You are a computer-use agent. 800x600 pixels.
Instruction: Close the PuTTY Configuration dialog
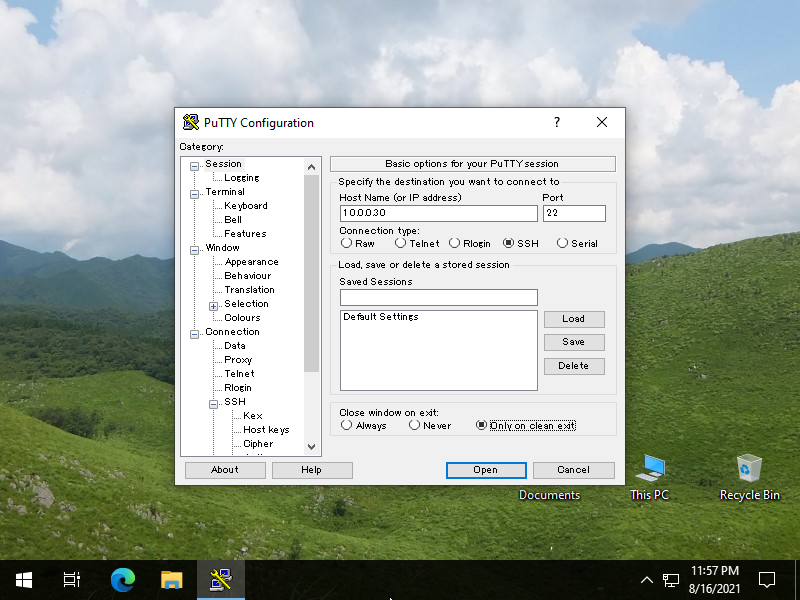tap(602, 122)
